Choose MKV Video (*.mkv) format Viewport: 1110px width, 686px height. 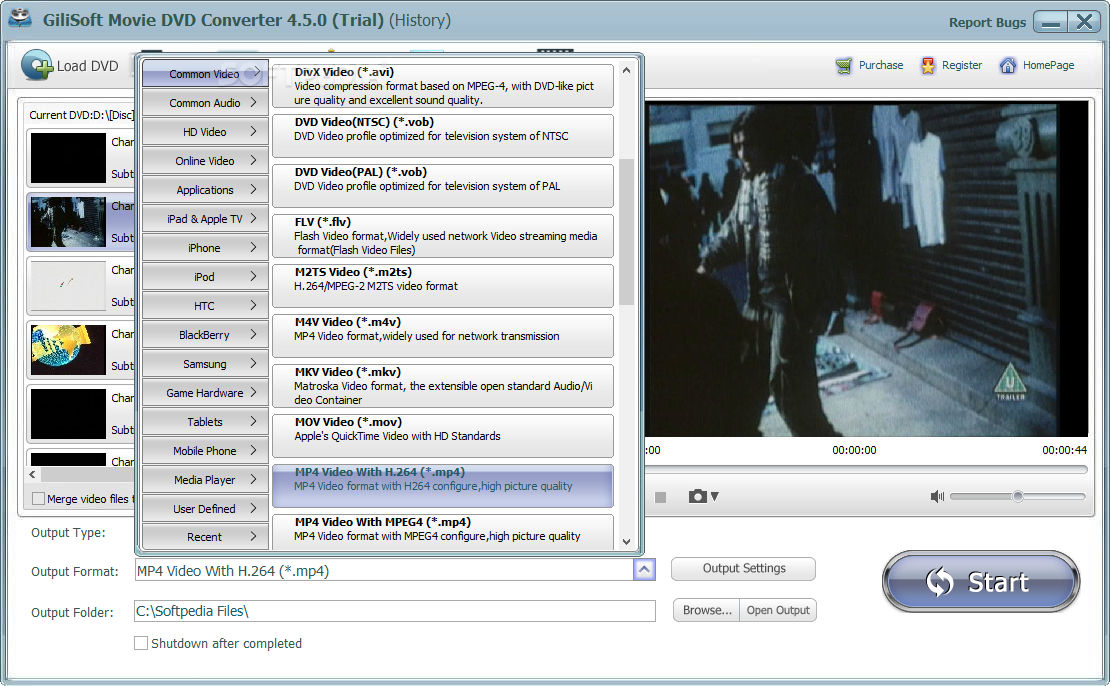click(x=443, y=386)
